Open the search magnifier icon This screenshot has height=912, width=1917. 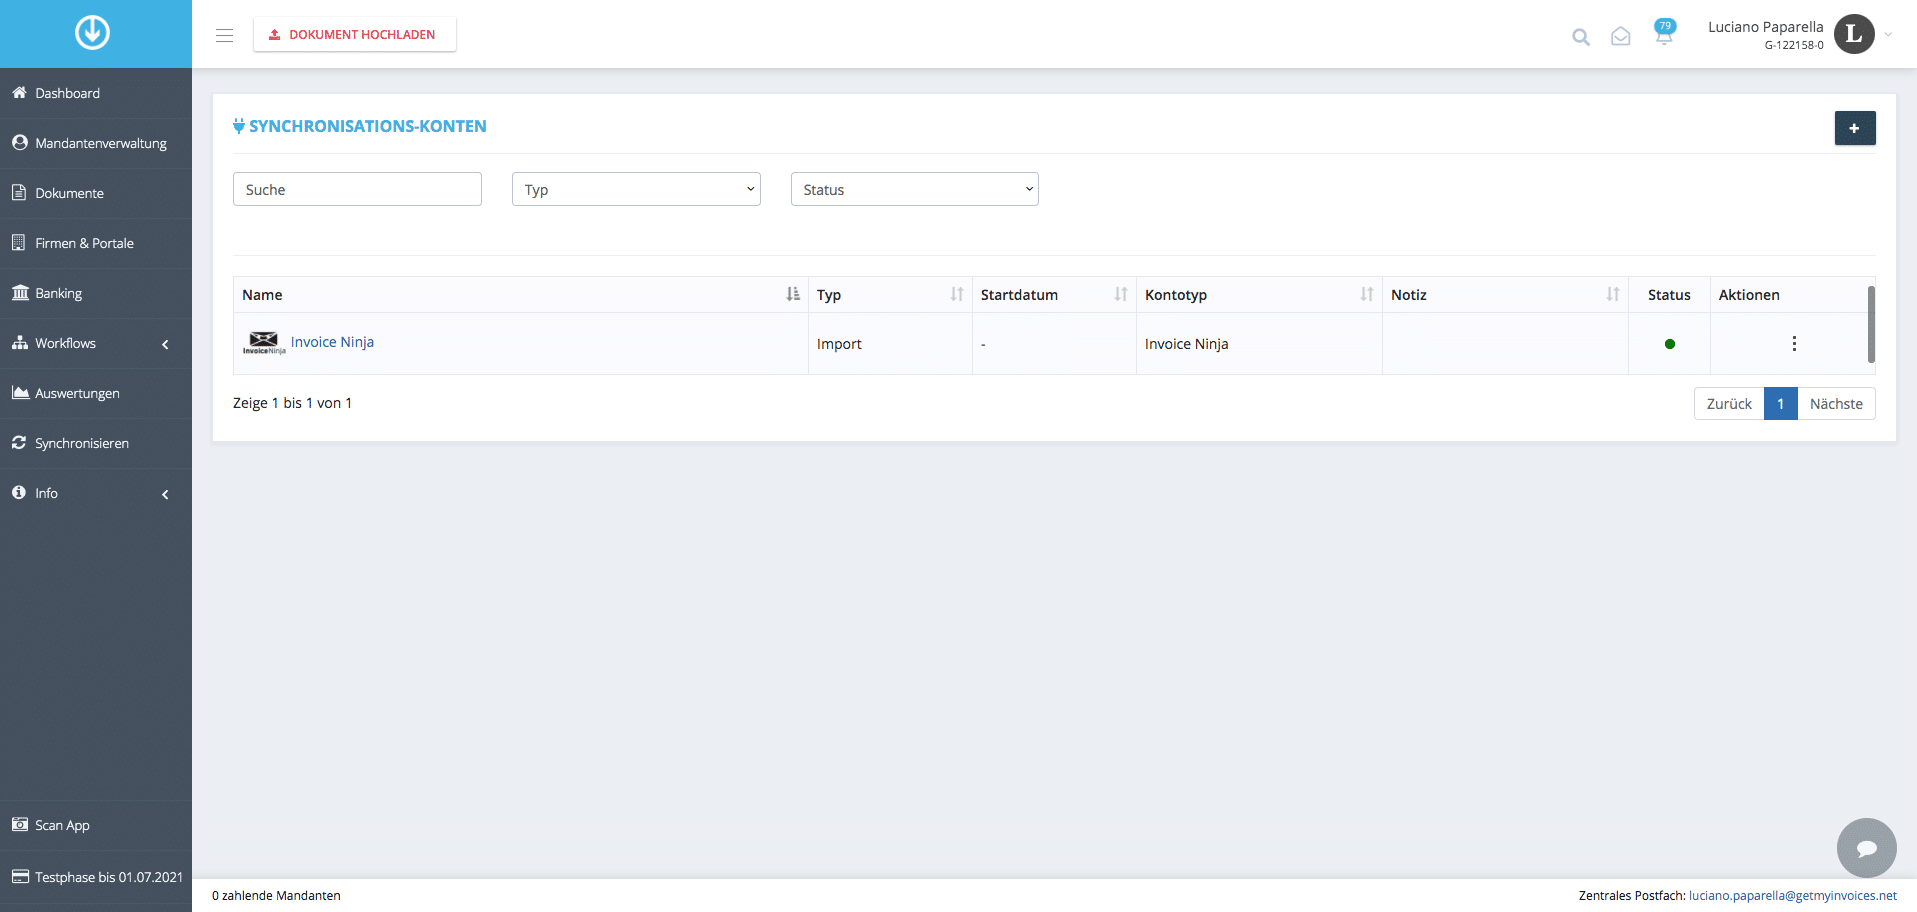coord(1580,37)
